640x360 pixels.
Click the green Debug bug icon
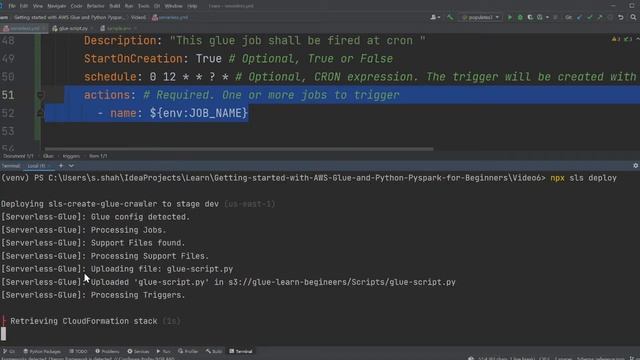(x=520, y=18)
